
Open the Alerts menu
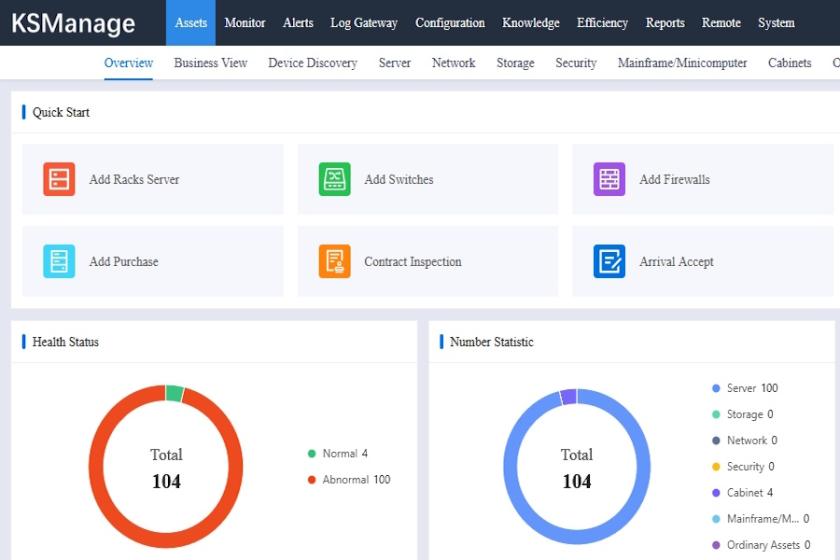298,23
